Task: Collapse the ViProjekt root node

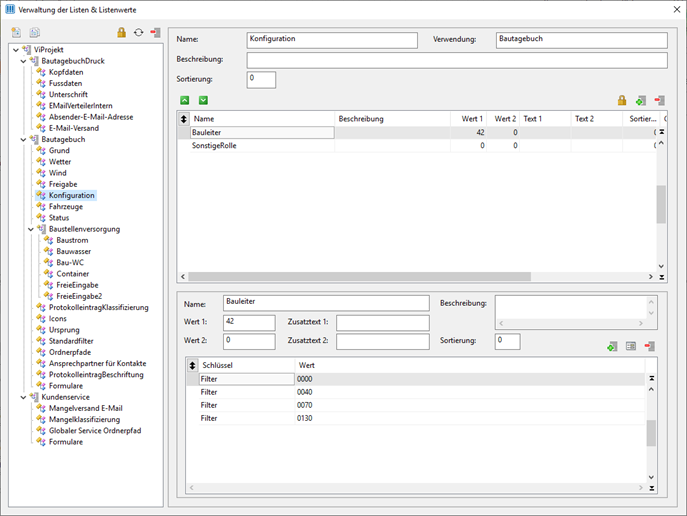Action: pyautogui.click(x=16, y=49)
